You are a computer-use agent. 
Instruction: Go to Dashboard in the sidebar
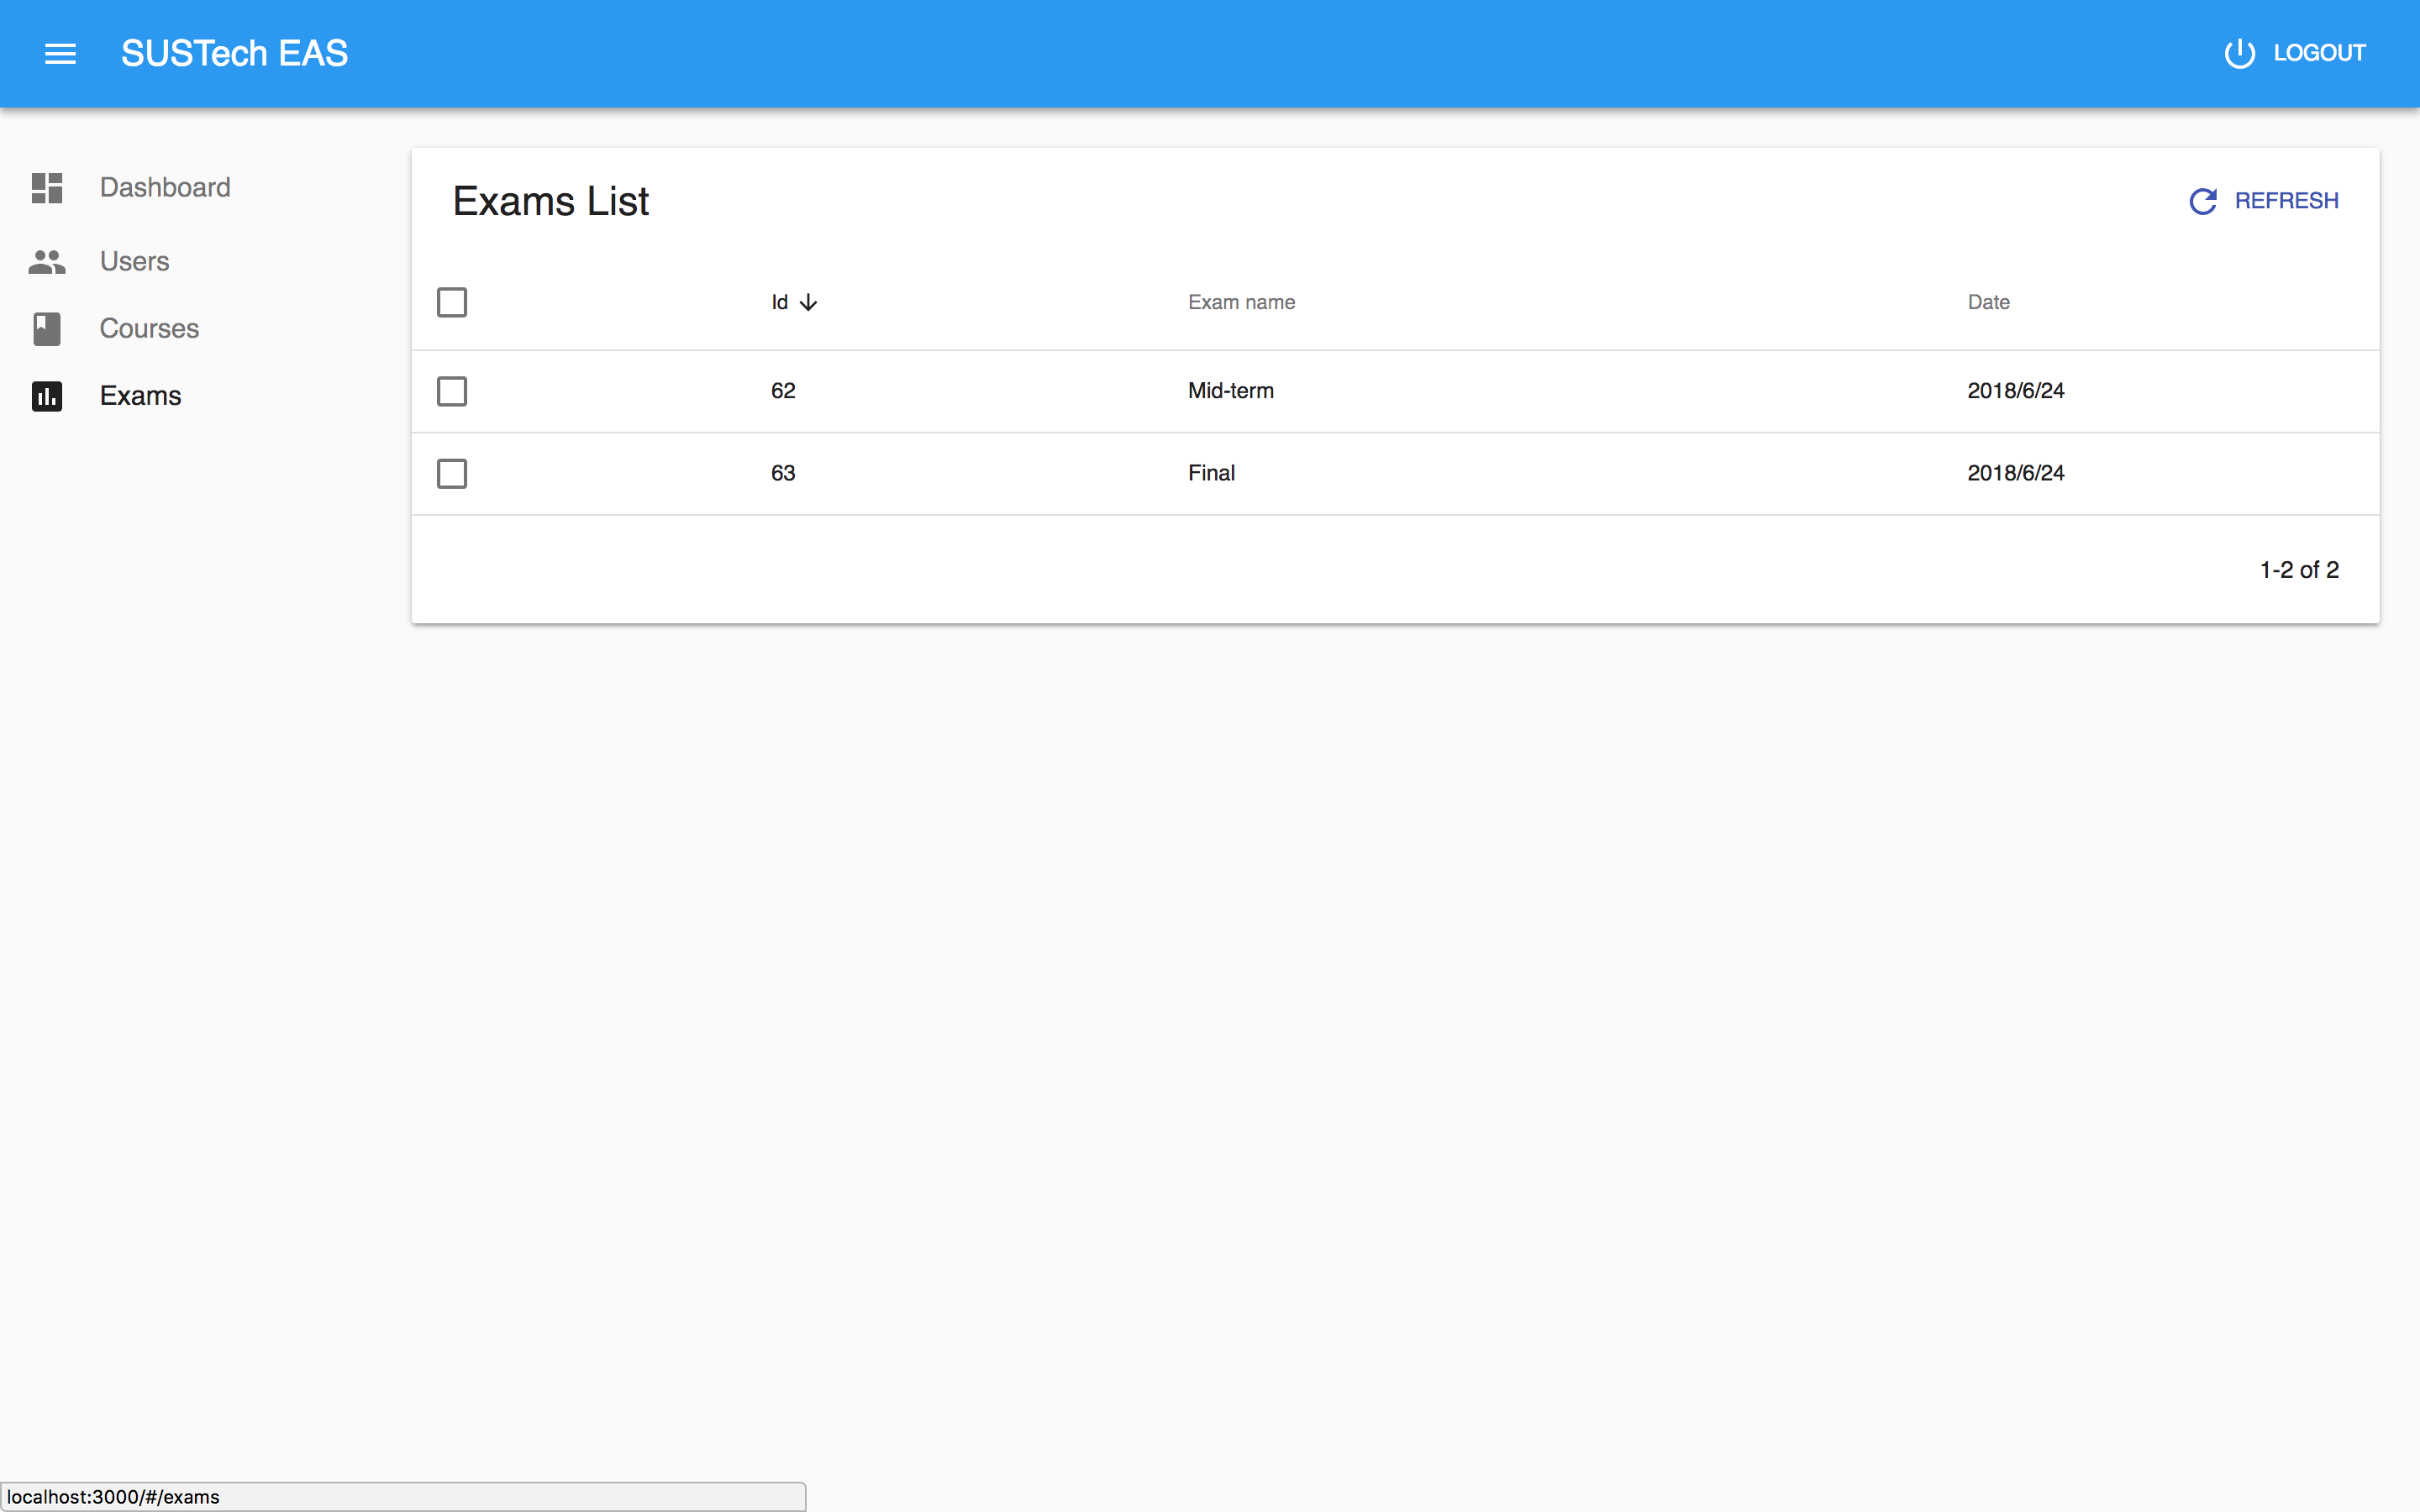[165, 188]
